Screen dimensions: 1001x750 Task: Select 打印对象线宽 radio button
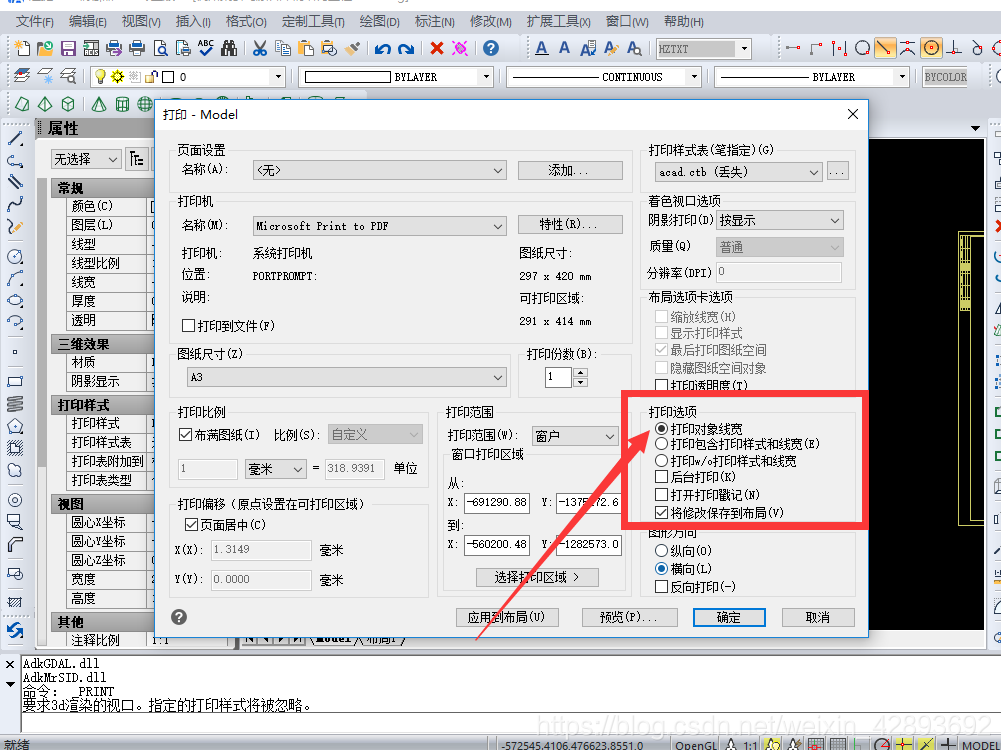point(661,428)
